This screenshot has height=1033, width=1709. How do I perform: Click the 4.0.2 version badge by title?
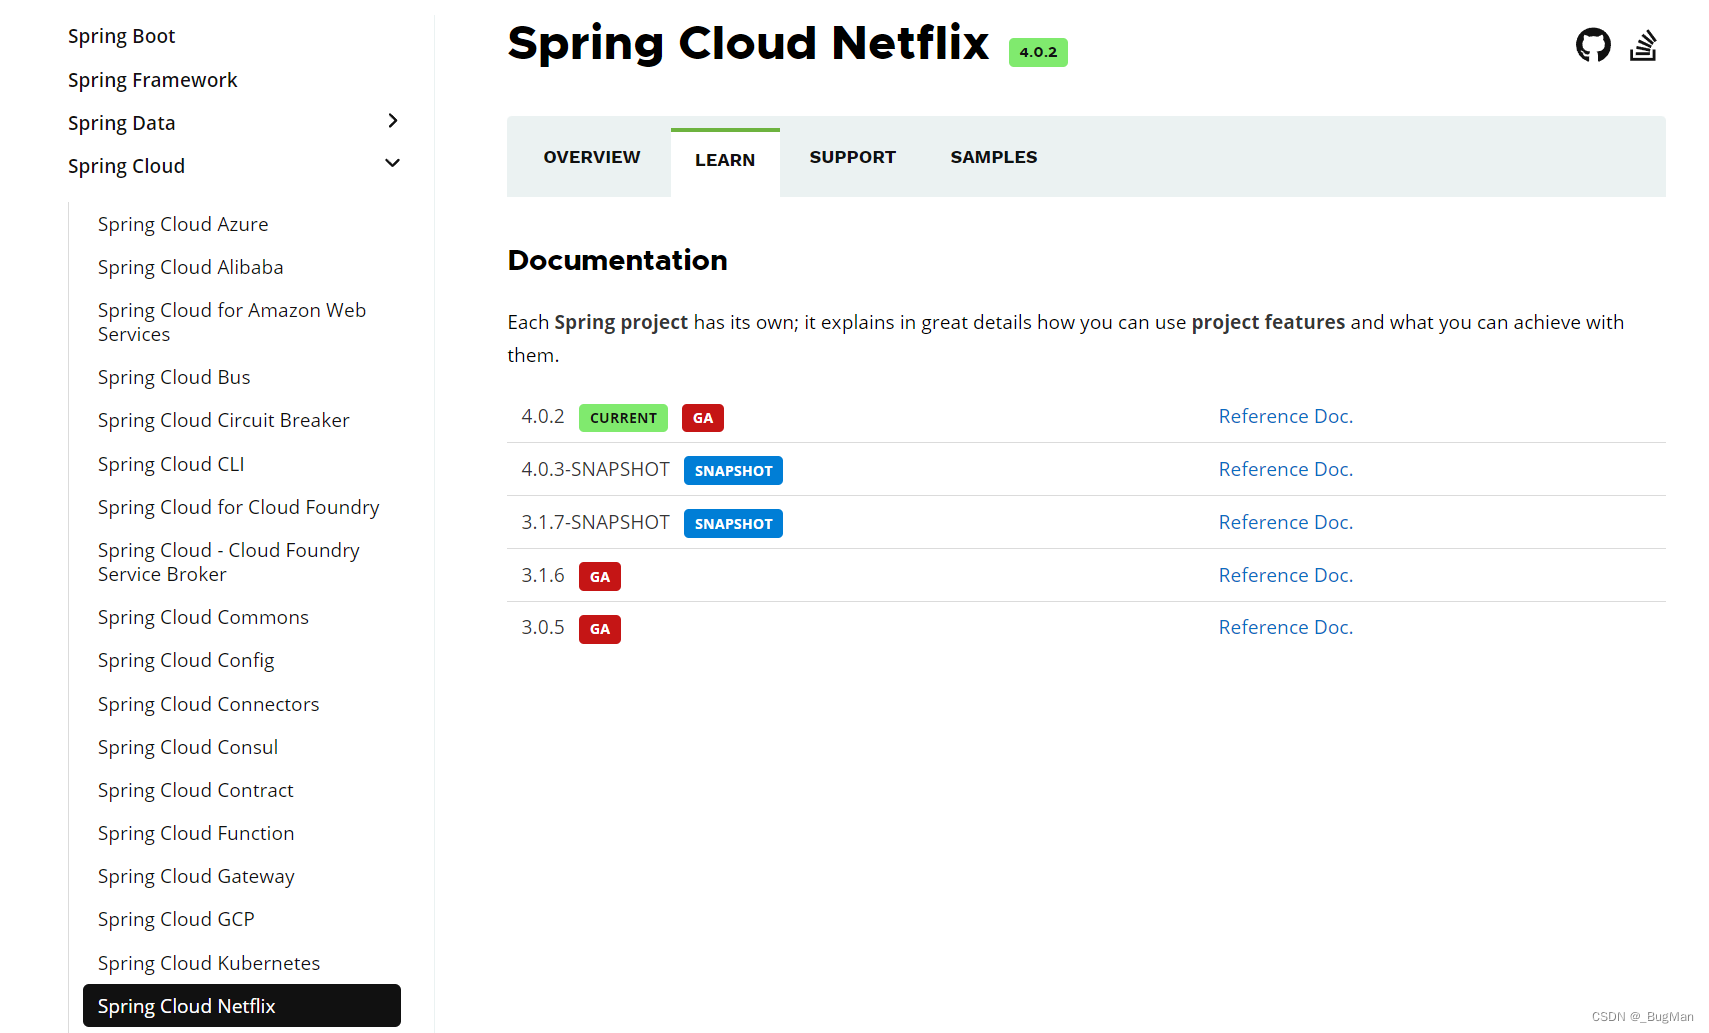pyautogui.click(x=1038, y=52)
